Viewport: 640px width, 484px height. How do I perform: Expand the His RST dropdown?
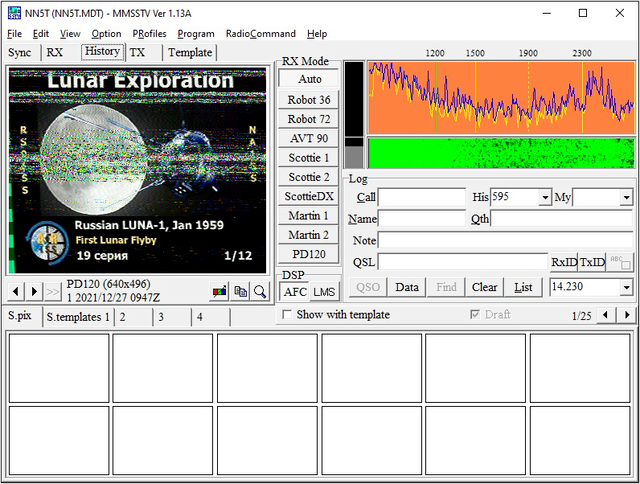pyautogui.click(x=545, y=198)
